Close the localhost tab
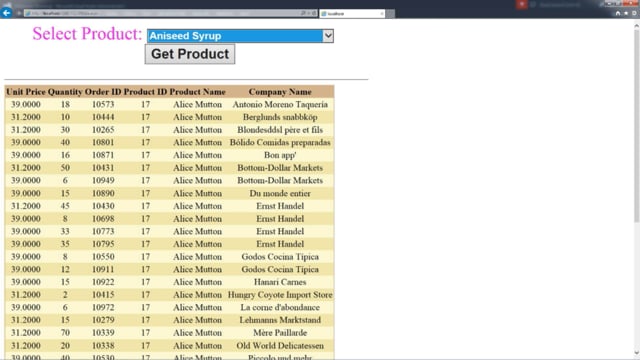This screenshot has height=360, width=640. (x=382, y=13)
